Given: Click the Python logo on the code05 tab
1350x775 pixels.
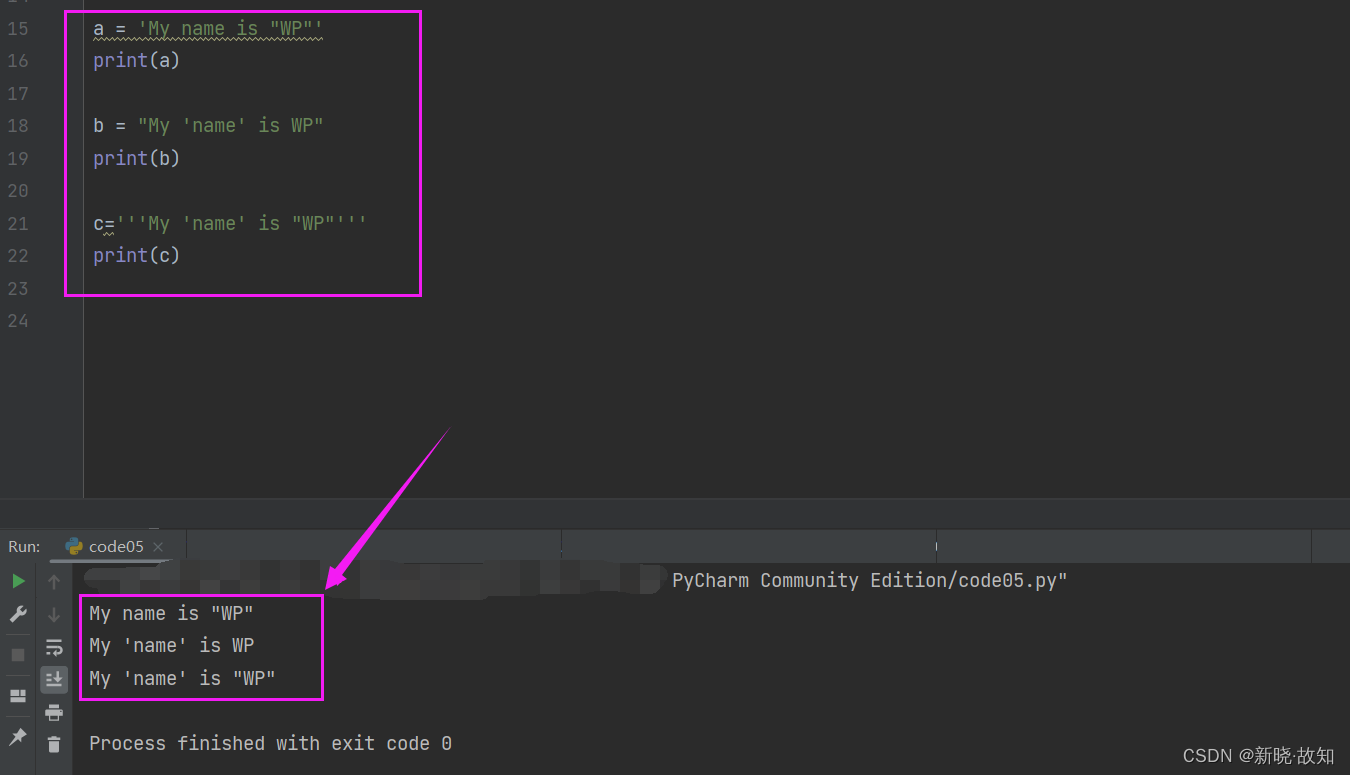Looking at the screenshot, I should pos(73,546).
